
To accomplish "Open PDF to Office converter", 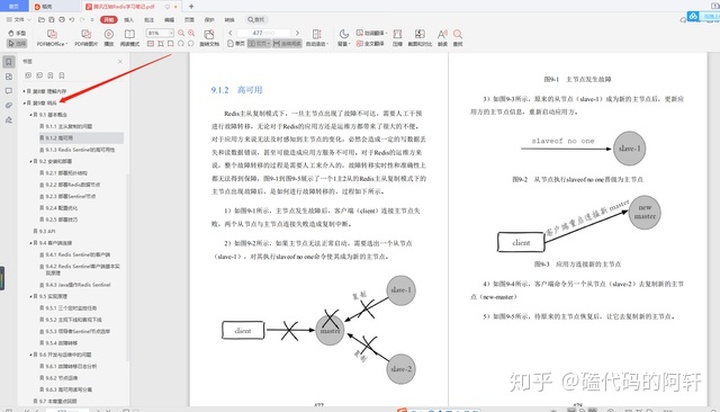I will tap(52, 38).
